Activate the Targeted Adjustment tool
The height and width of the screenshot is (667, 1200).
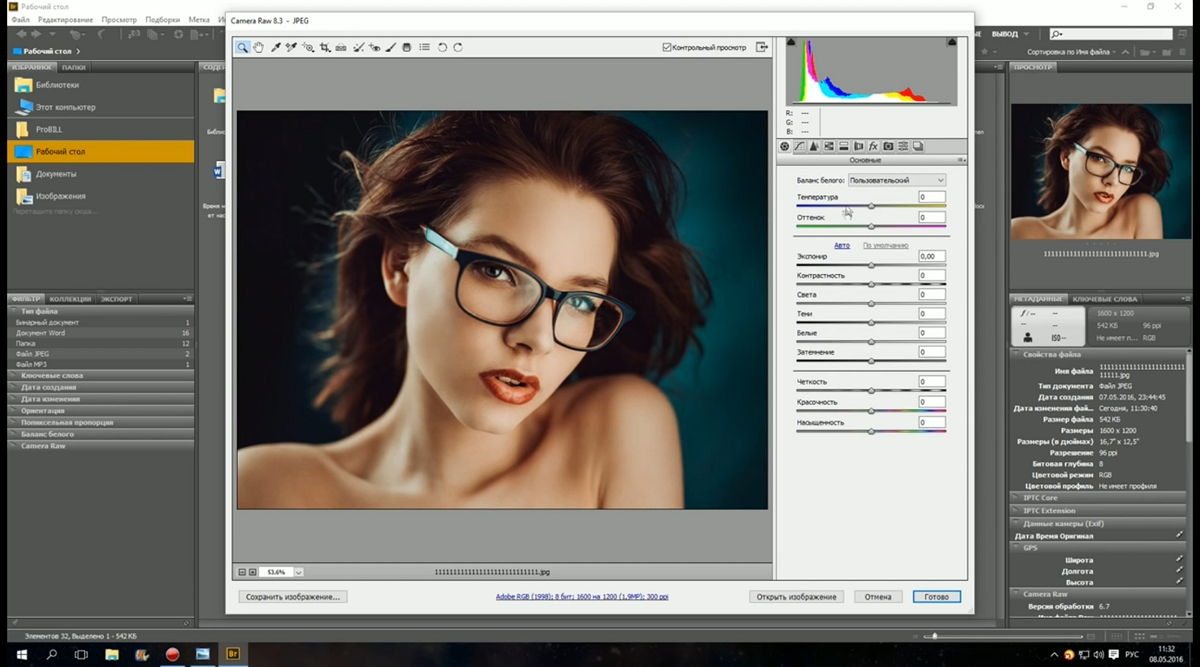click(309, 47)
